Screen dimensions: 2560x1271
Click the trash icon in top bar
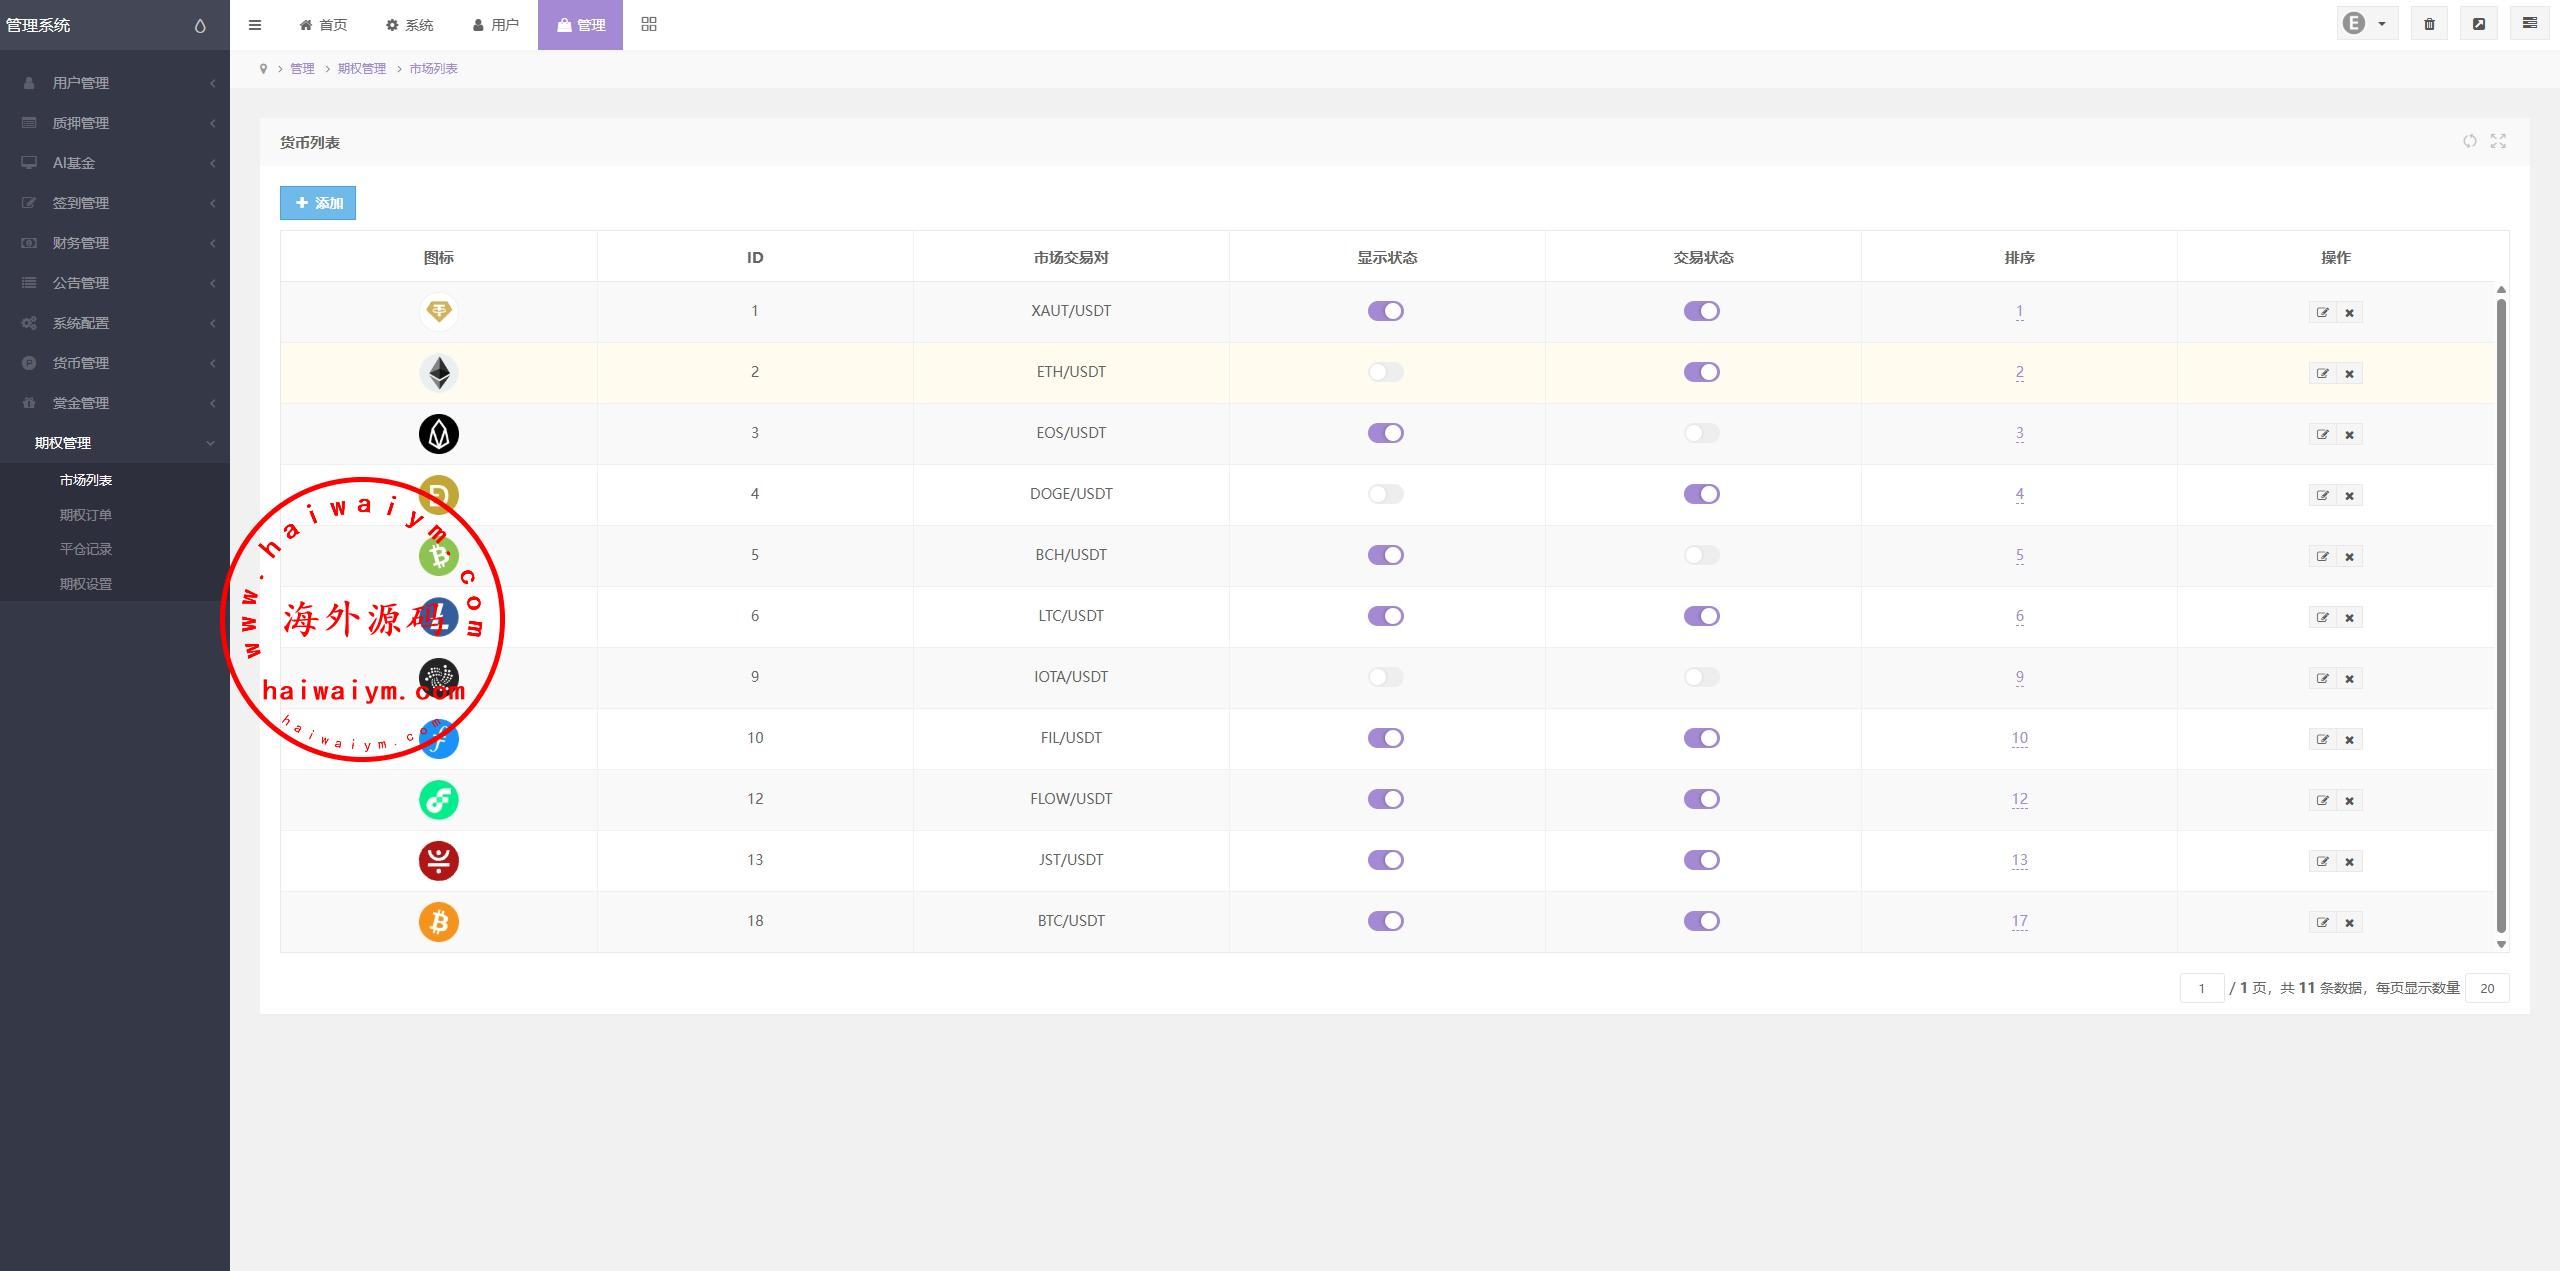point(2429,24)
